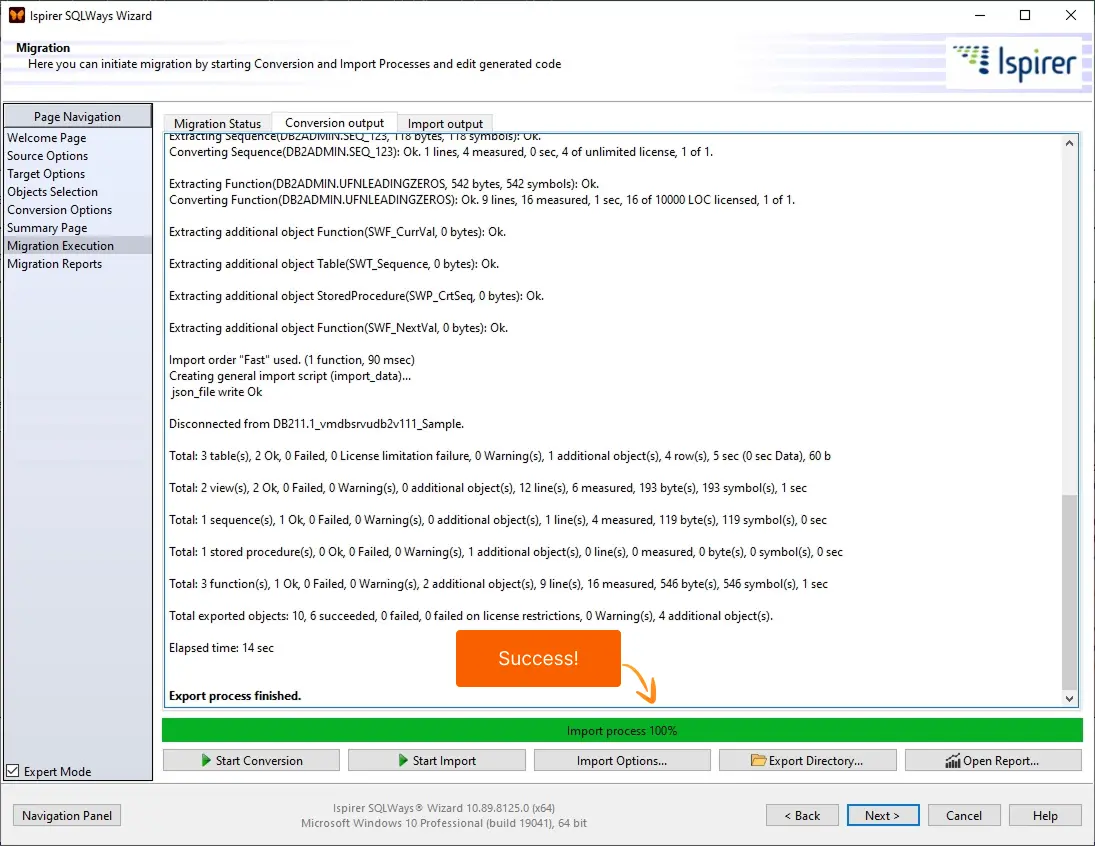Click the green play icon on Start Import
This screenshot has height=846, width=1095.
click(x=403, y=760)
